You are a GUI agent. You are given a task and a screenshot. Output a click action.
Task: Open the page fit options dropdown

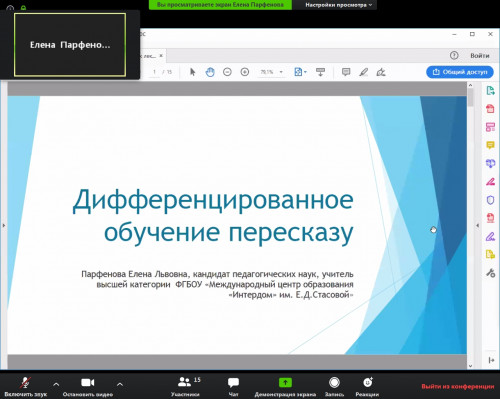click(300, 72)
